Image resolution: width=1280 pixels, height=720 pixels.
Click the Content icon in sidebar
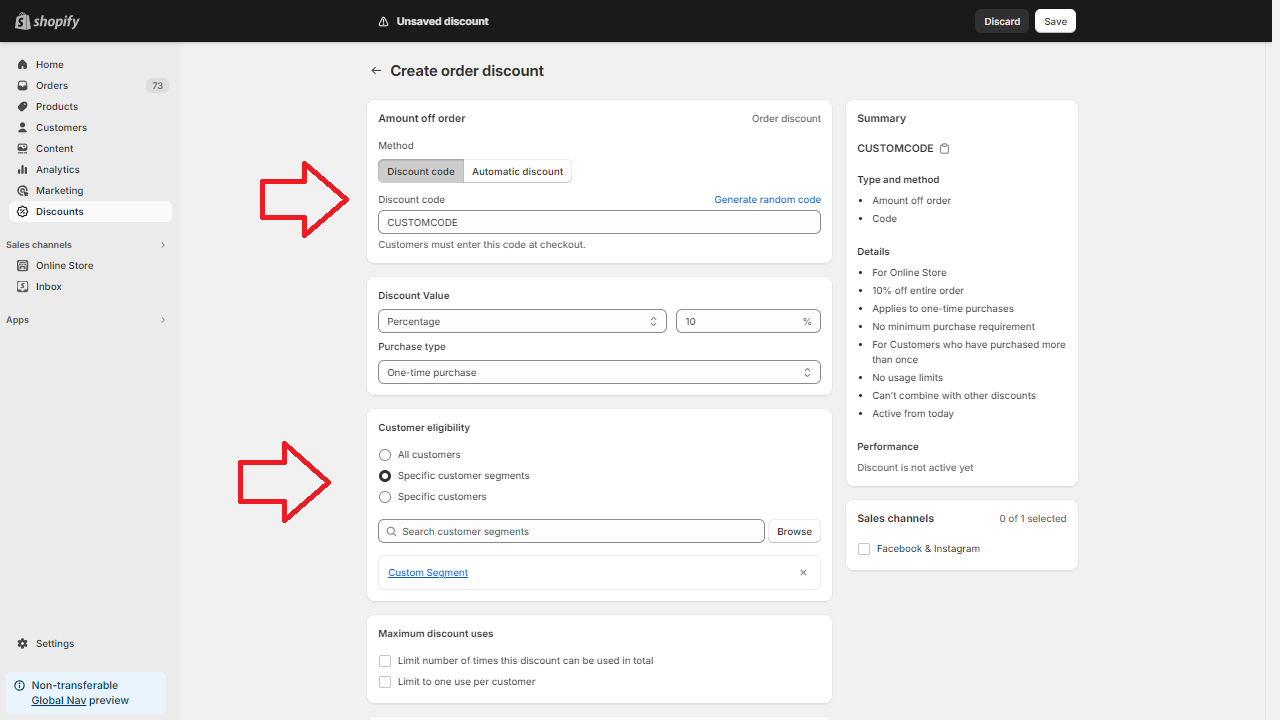point(23,149)
